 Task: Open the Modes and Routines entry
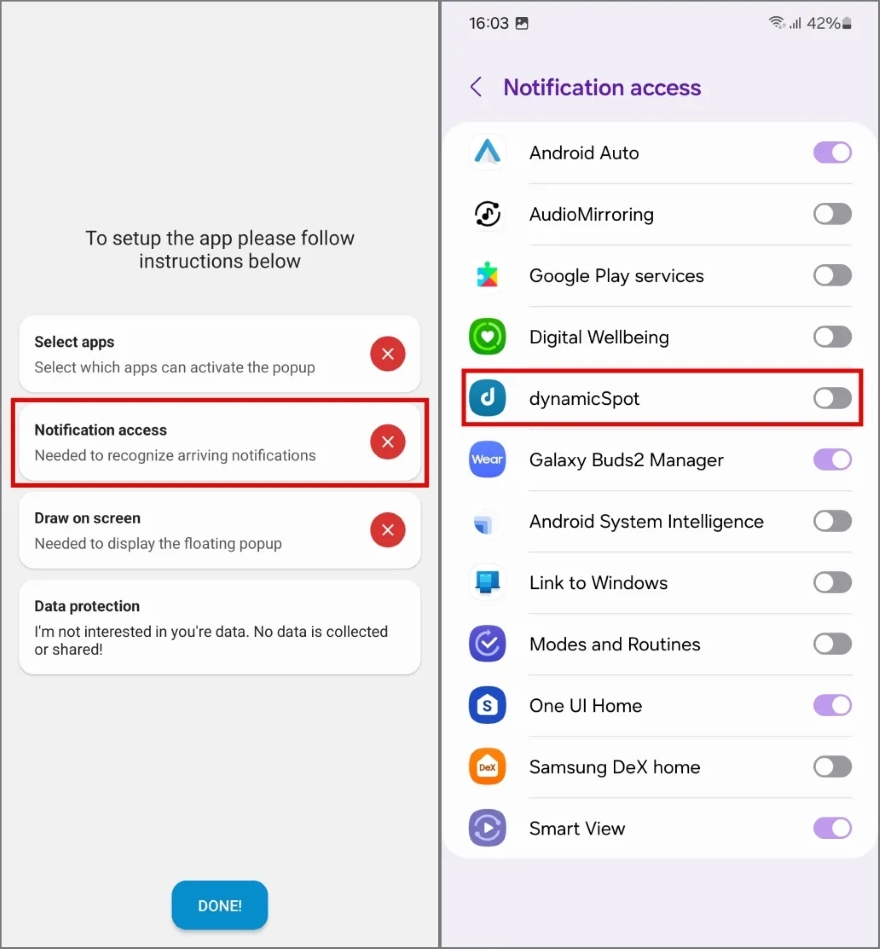coord(615,645)
